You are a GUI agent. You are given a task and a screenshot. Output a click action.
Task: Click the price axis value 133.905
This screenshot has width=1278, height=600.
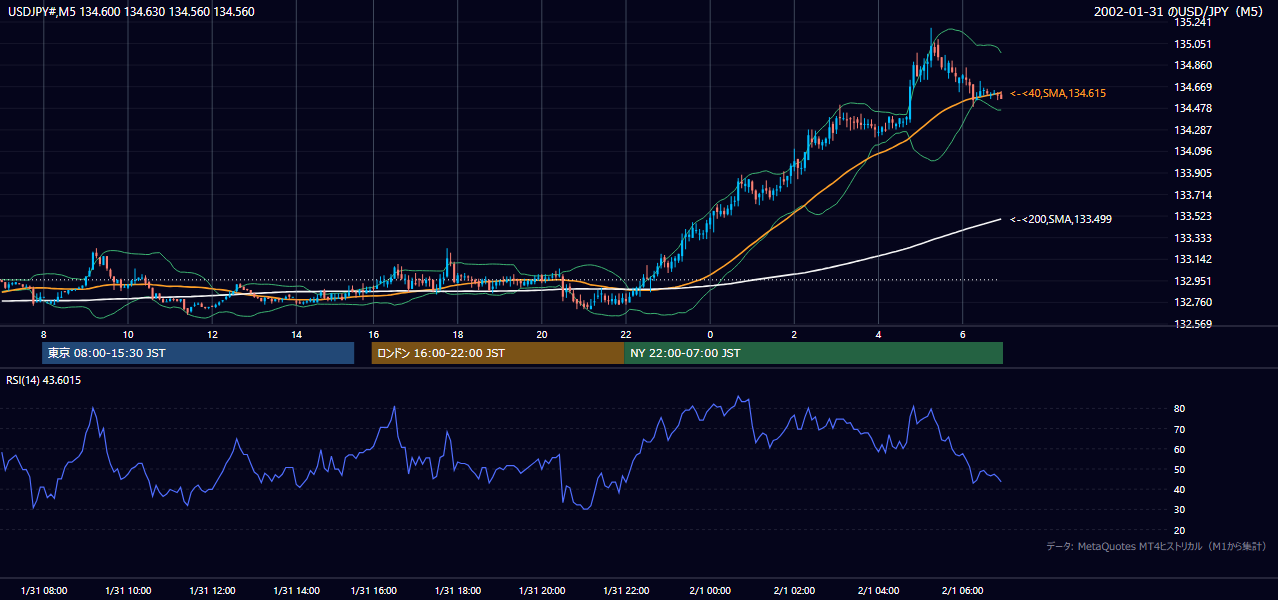click(1192, 174)
